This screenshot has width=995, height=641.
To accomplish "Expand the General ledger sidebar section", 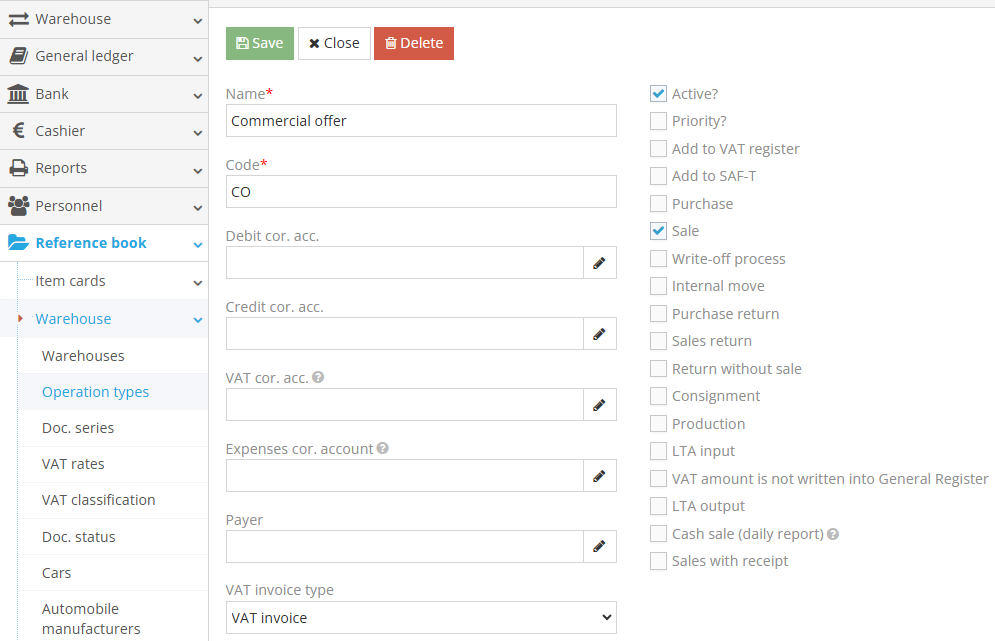I will coord(104,57).
